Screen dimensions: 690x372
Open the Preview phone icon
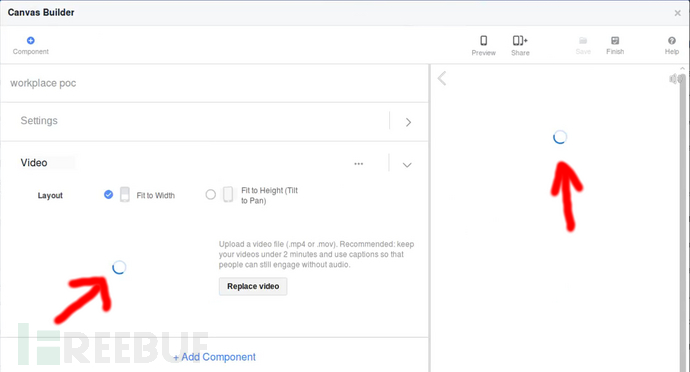point(483,41)
